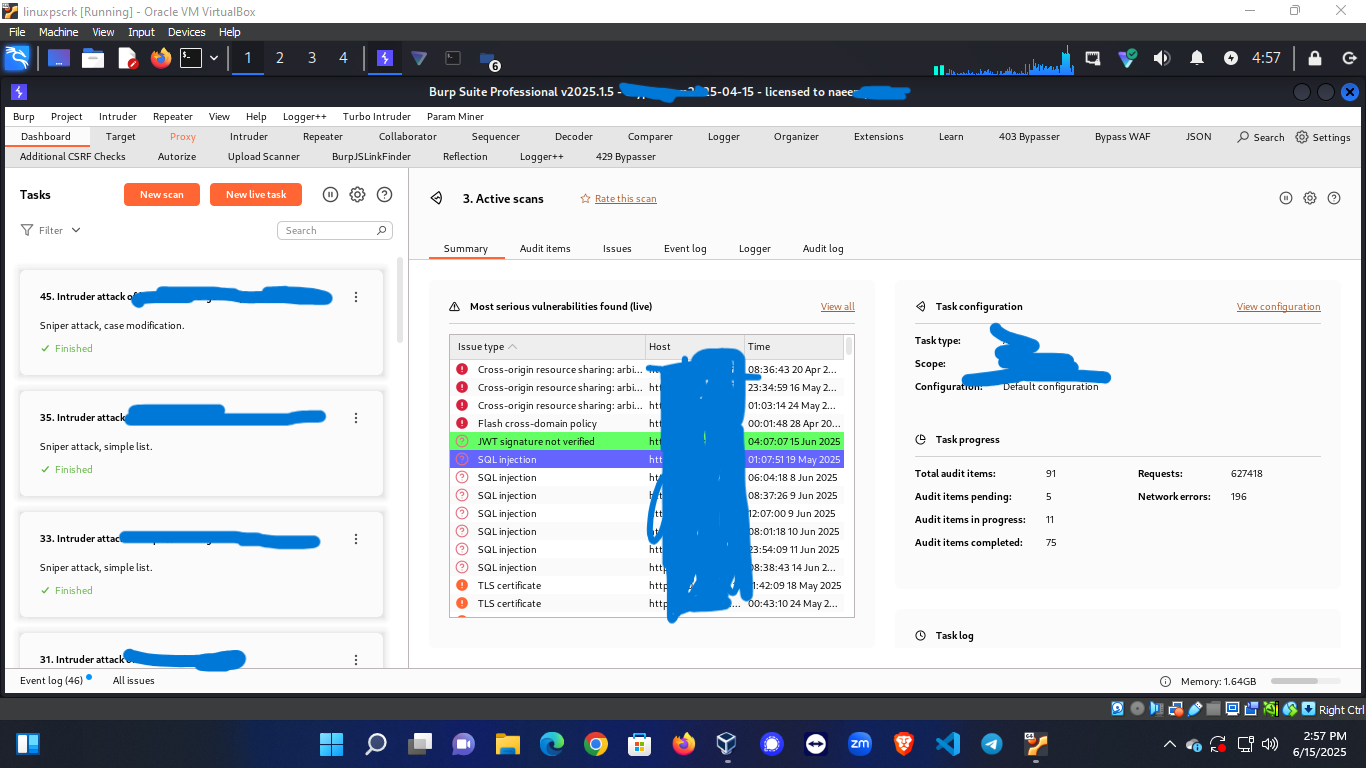Open Telegram from Windows taskbar
Screen dimensions: 1366x768
click(991, 744)
